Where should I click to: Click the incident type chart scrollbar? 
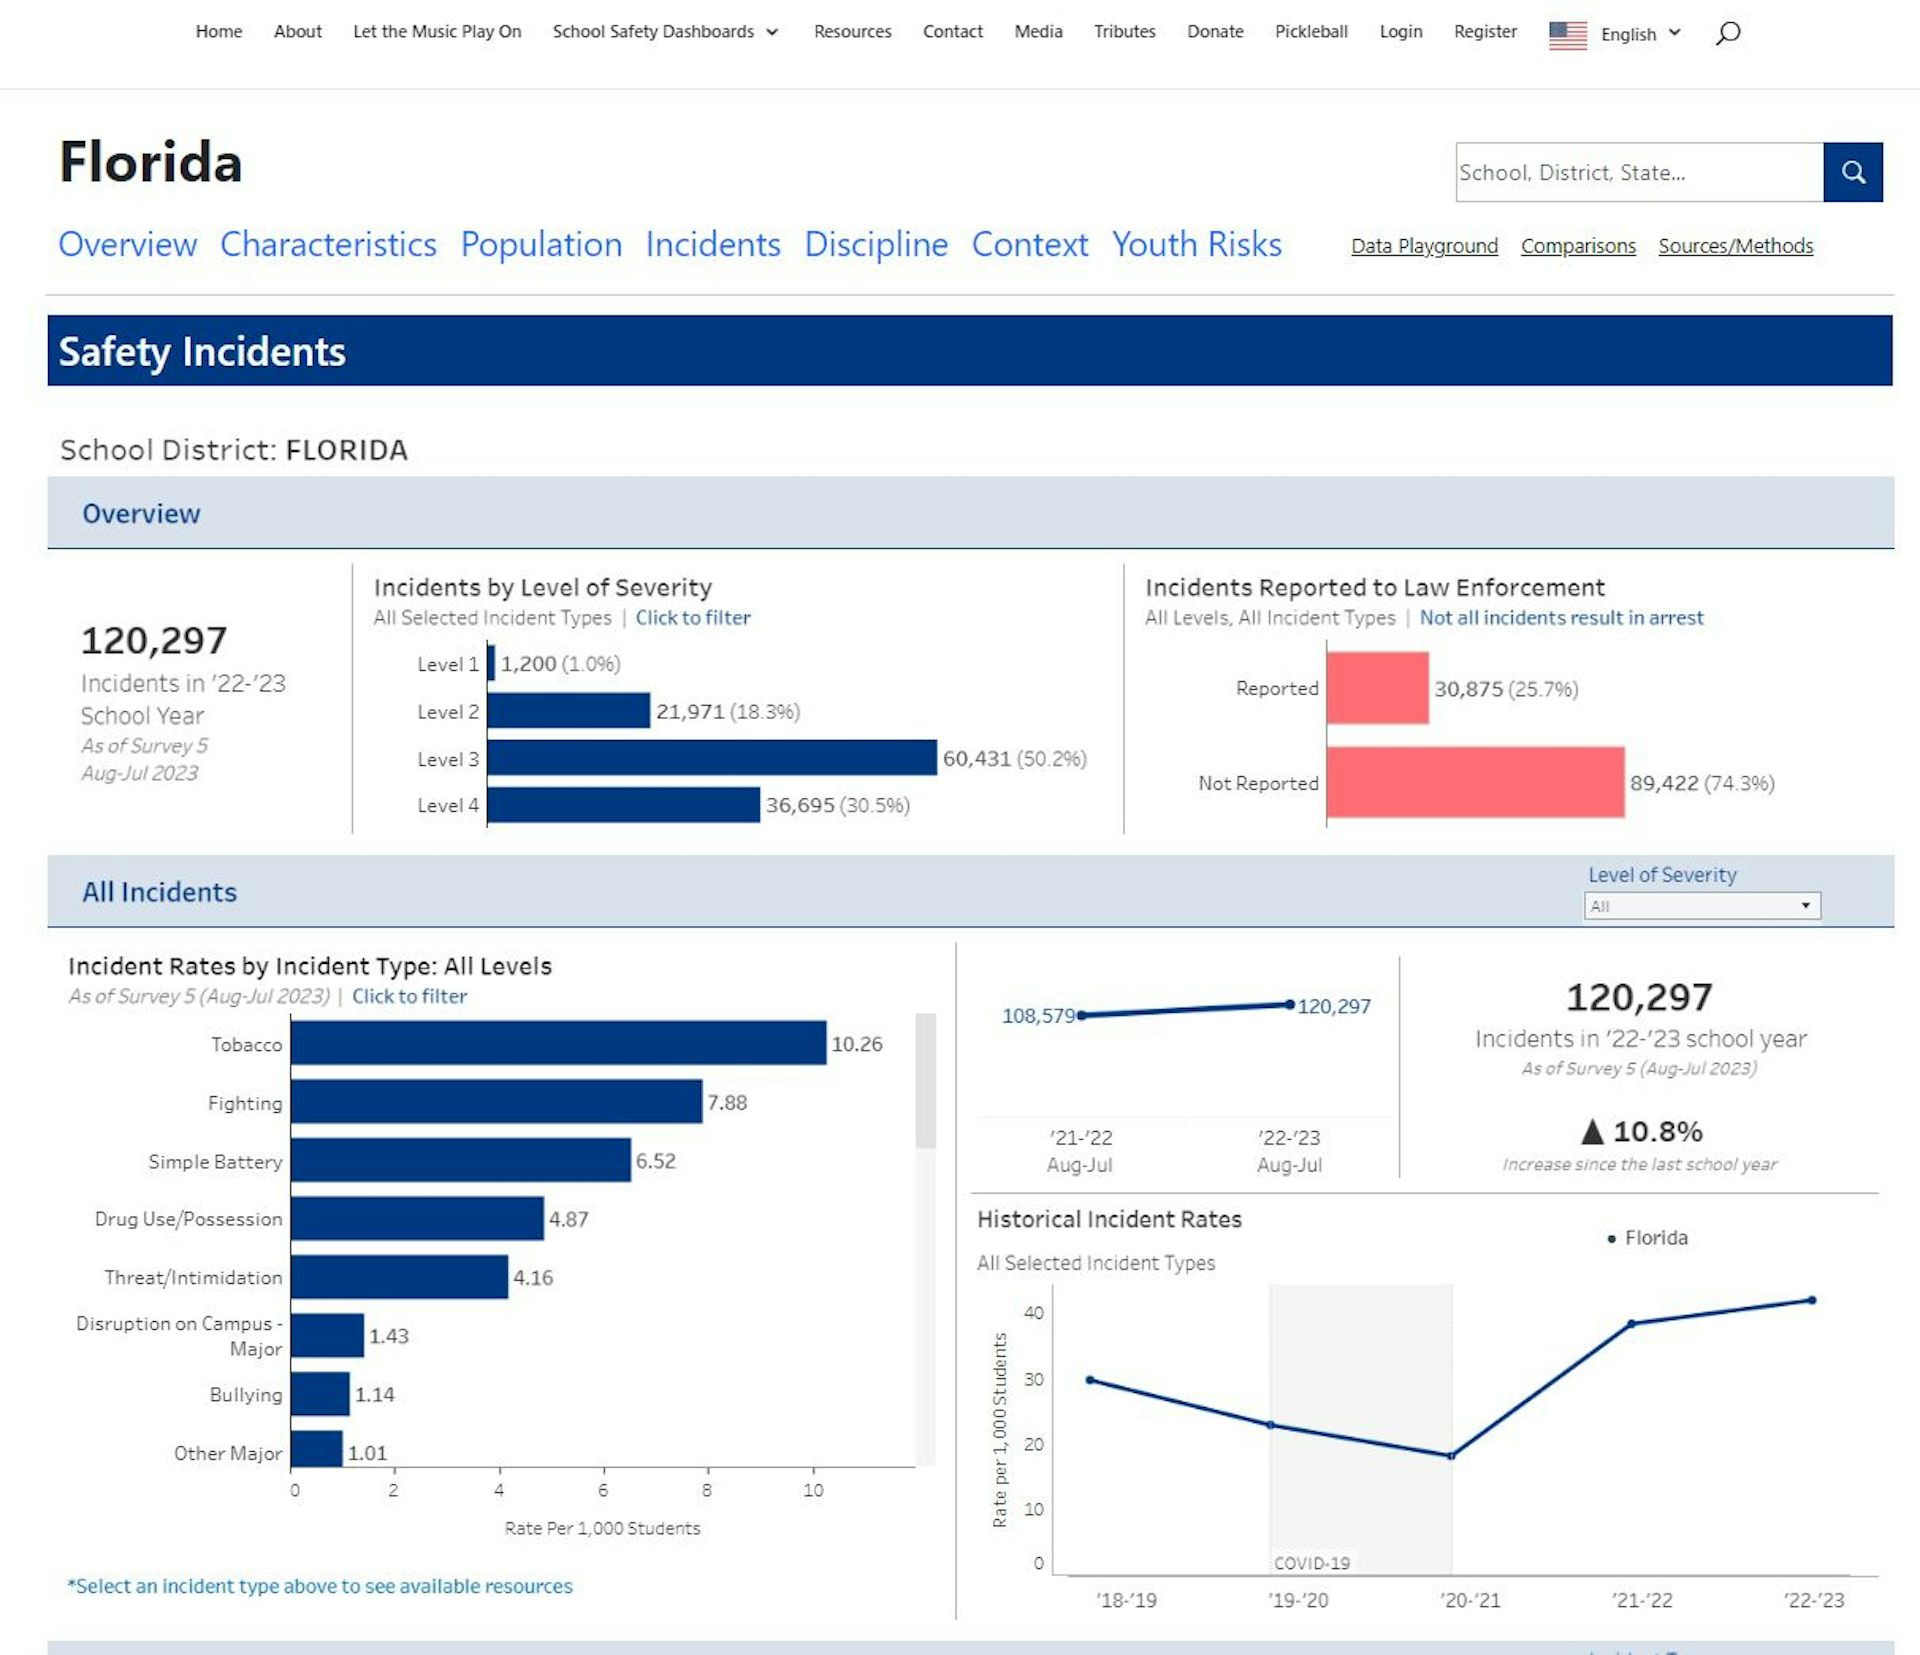click(925, 1081)
